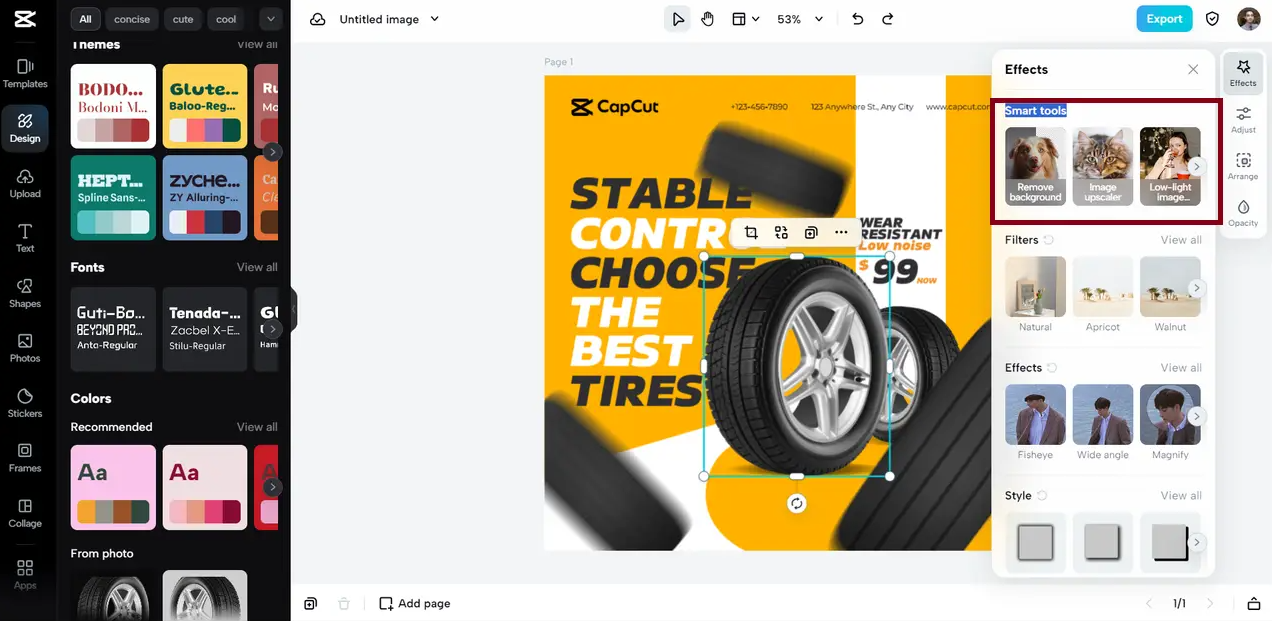Open the Templates sidebar panel
This screenshot has width=1272, height=621.
25,74
